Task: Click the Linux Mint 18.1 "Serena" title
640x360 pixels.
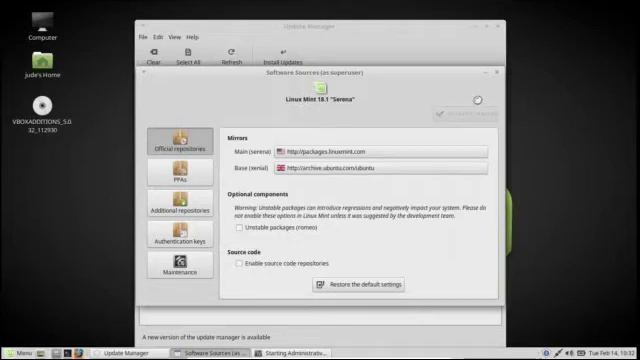Action: coord(320,99)
